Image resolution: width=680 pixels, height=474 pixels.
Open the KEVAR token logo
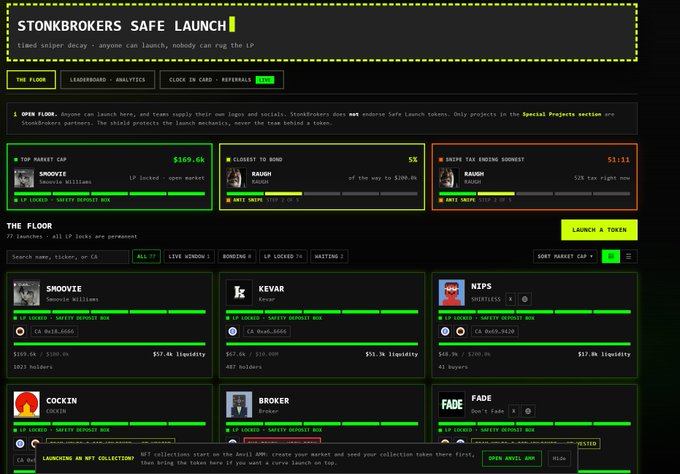tap(239, 293)
